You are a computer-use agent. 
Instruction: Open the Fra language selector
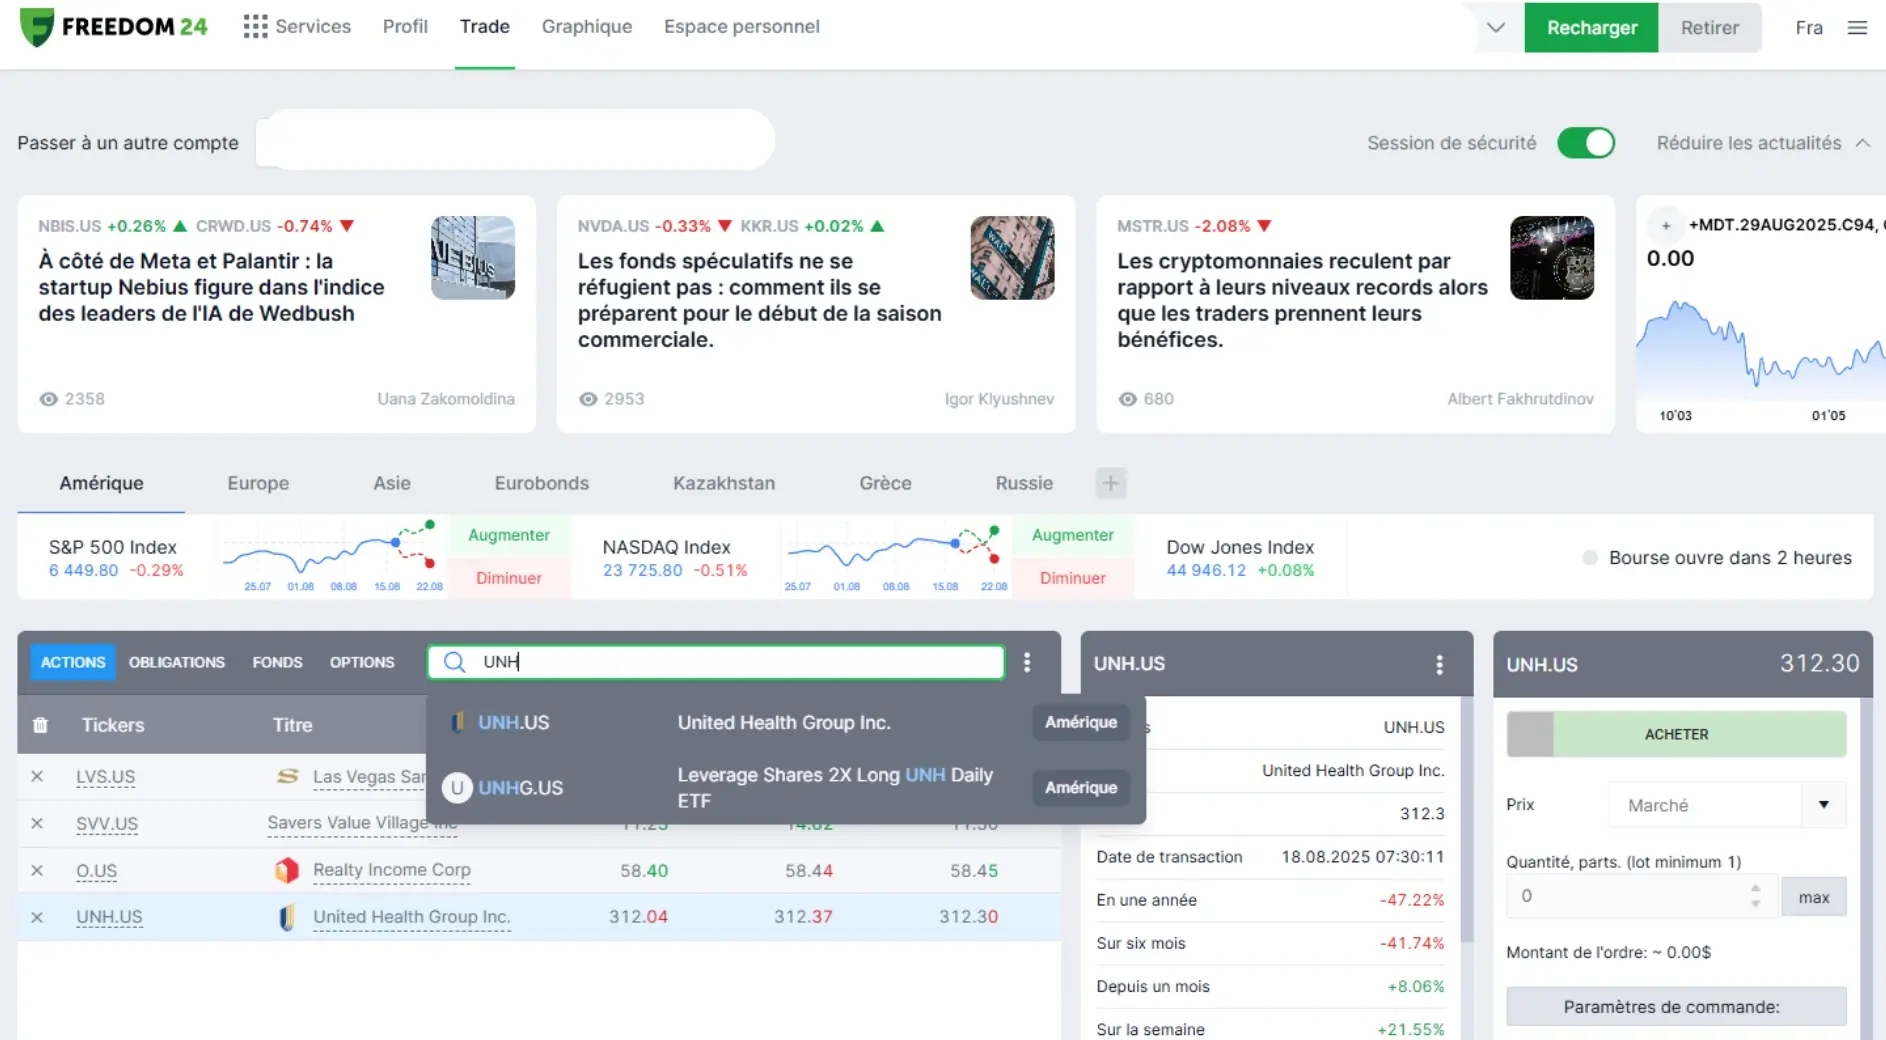(1809, 28)
